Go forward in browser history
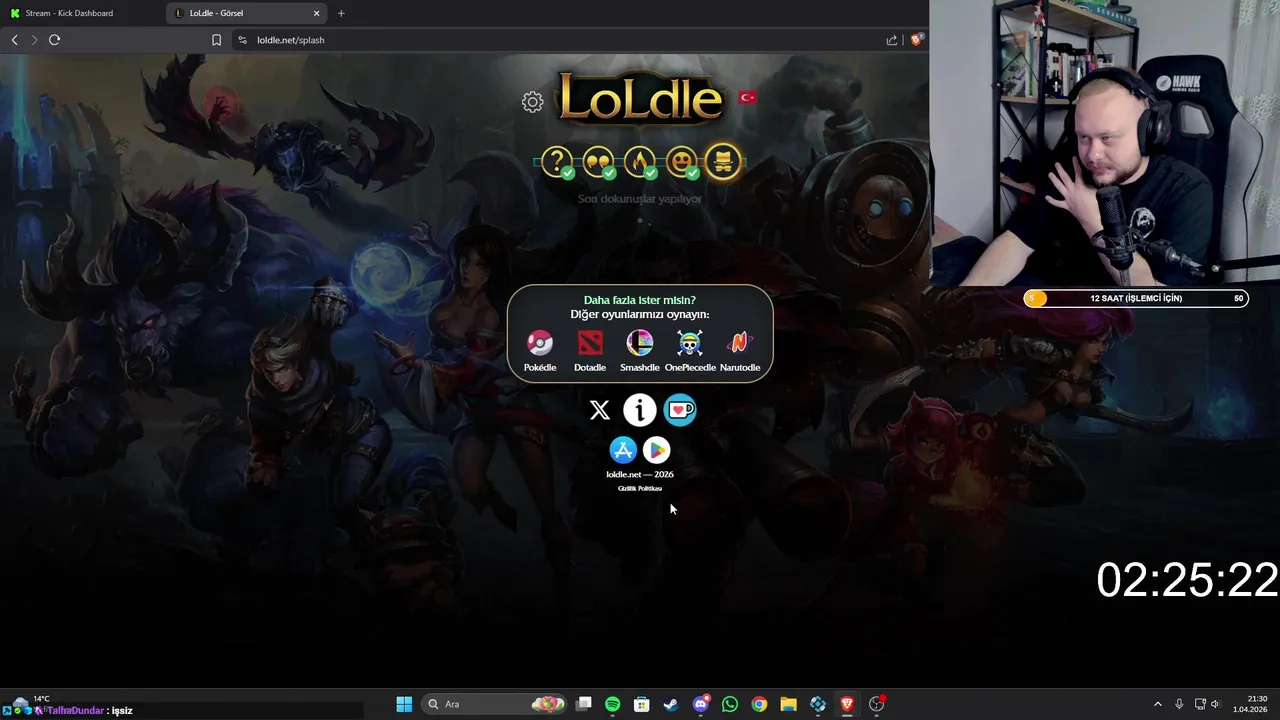The height and width of the screenshot is (720, 1280). click(x=34, y=40)
